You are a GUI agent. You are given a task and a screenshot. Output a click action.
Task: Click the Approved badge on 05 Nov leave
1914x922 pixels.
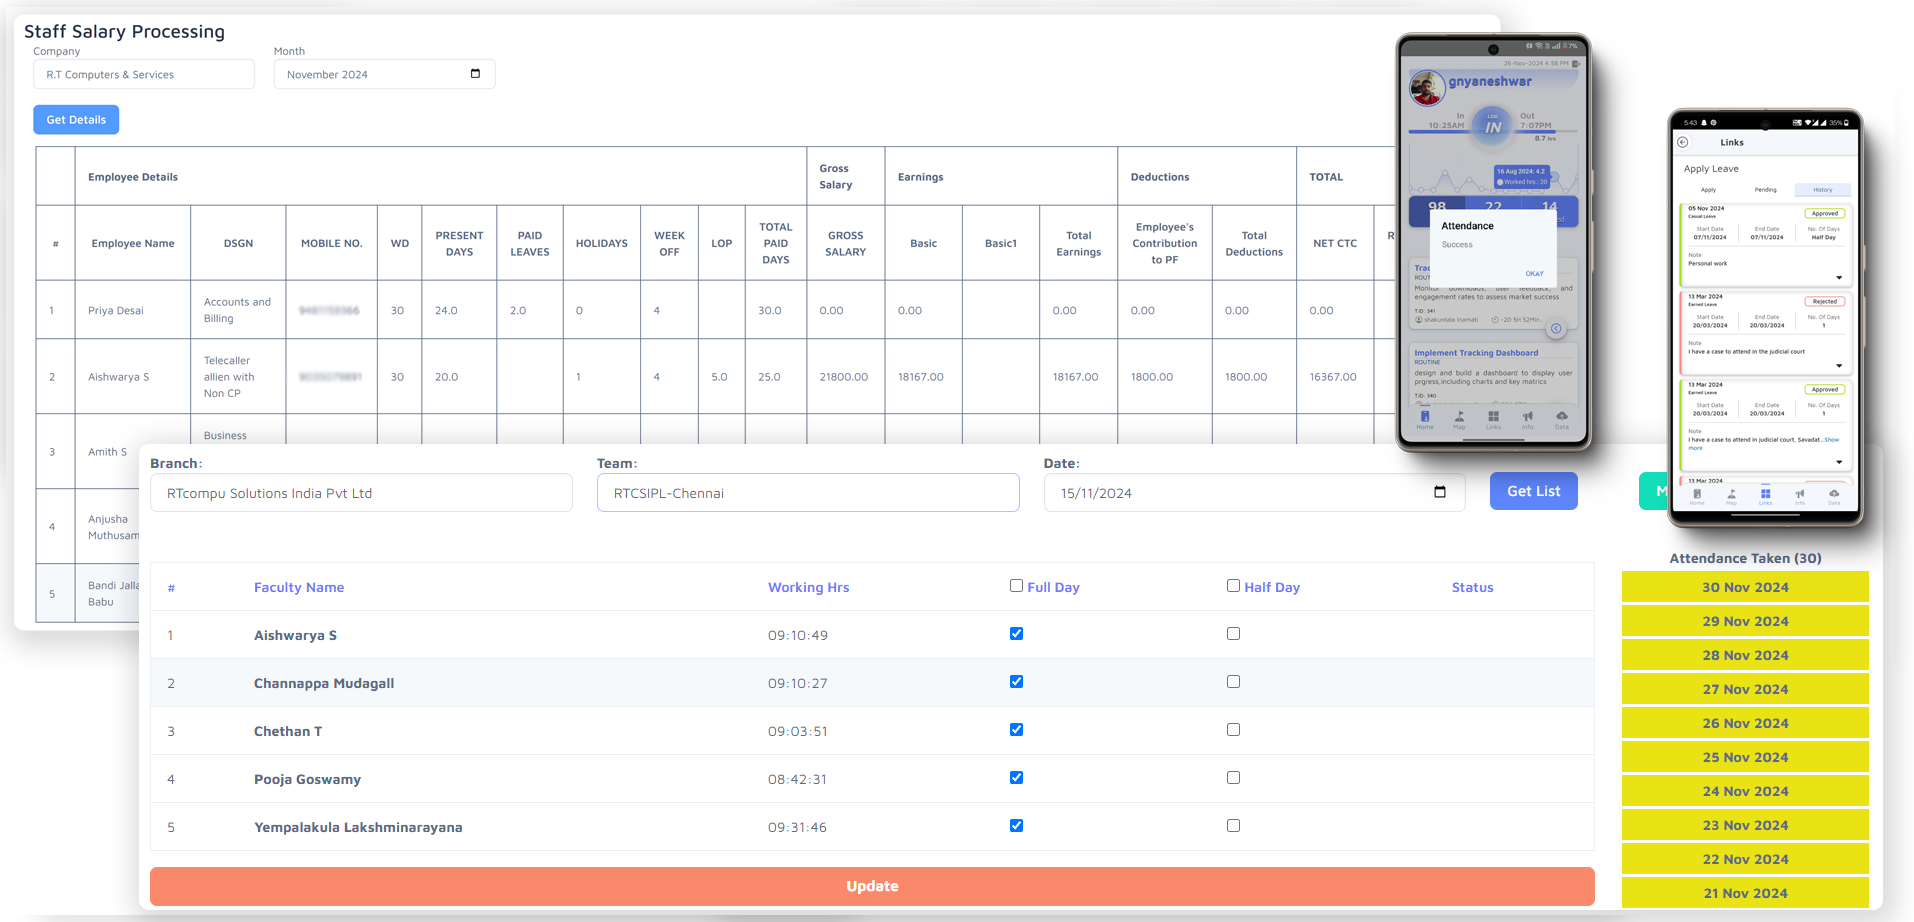pos(1825,213)
